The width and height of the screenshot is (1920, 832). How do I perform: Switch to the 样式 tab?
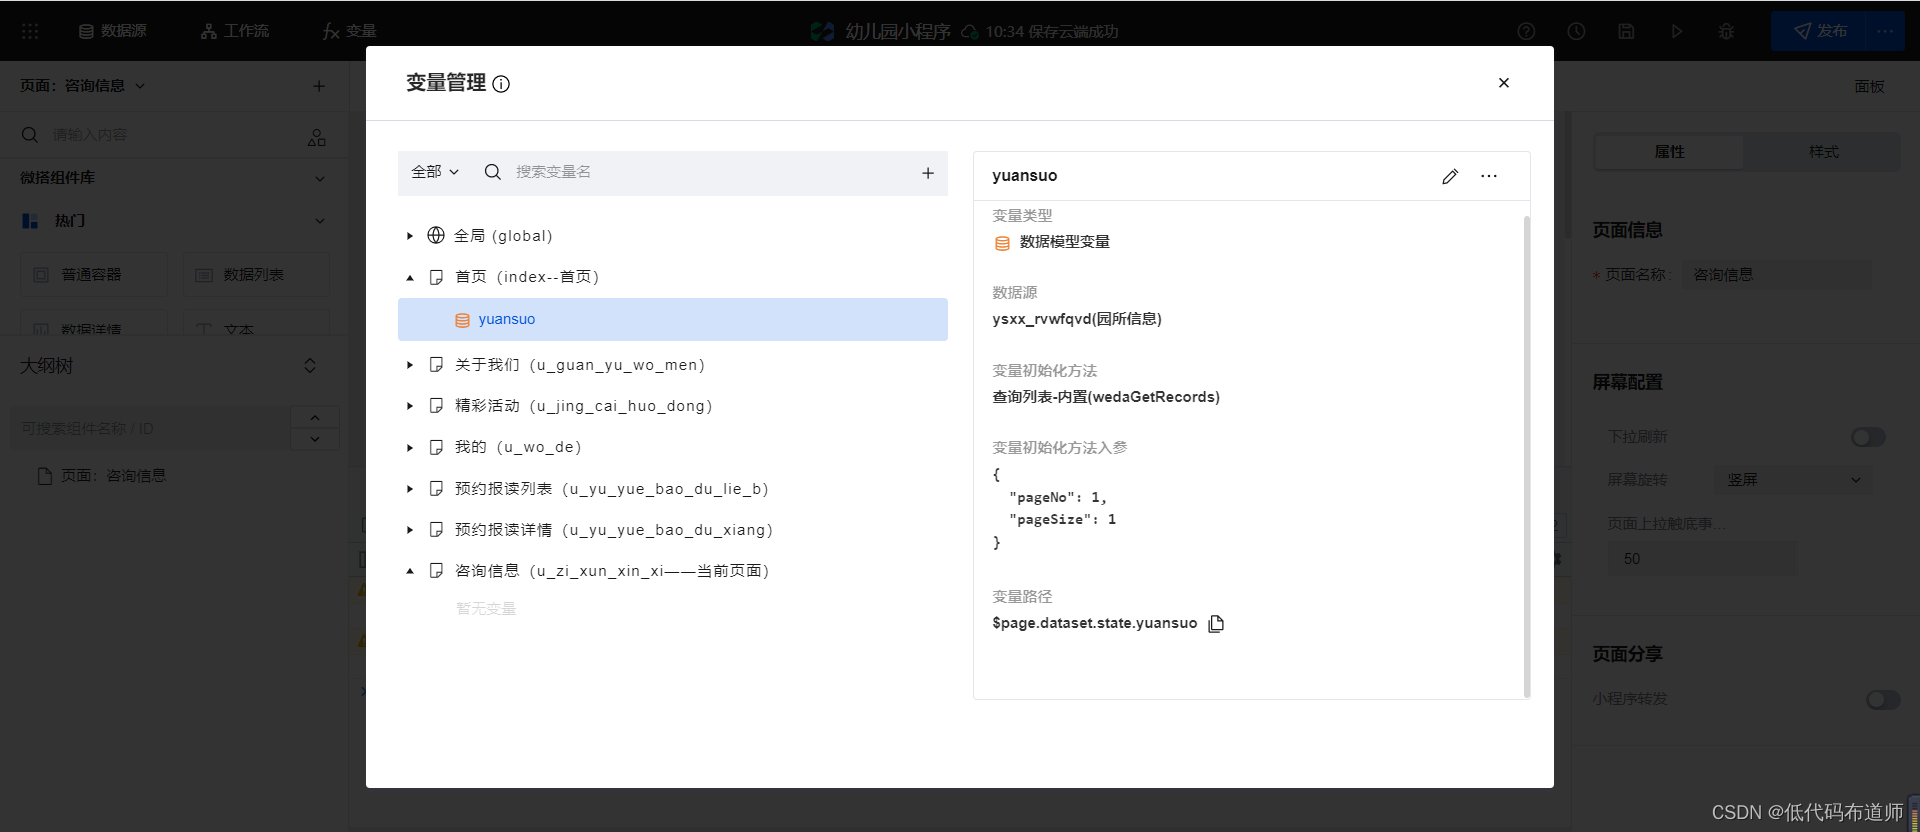click(x=1823, y=152)
